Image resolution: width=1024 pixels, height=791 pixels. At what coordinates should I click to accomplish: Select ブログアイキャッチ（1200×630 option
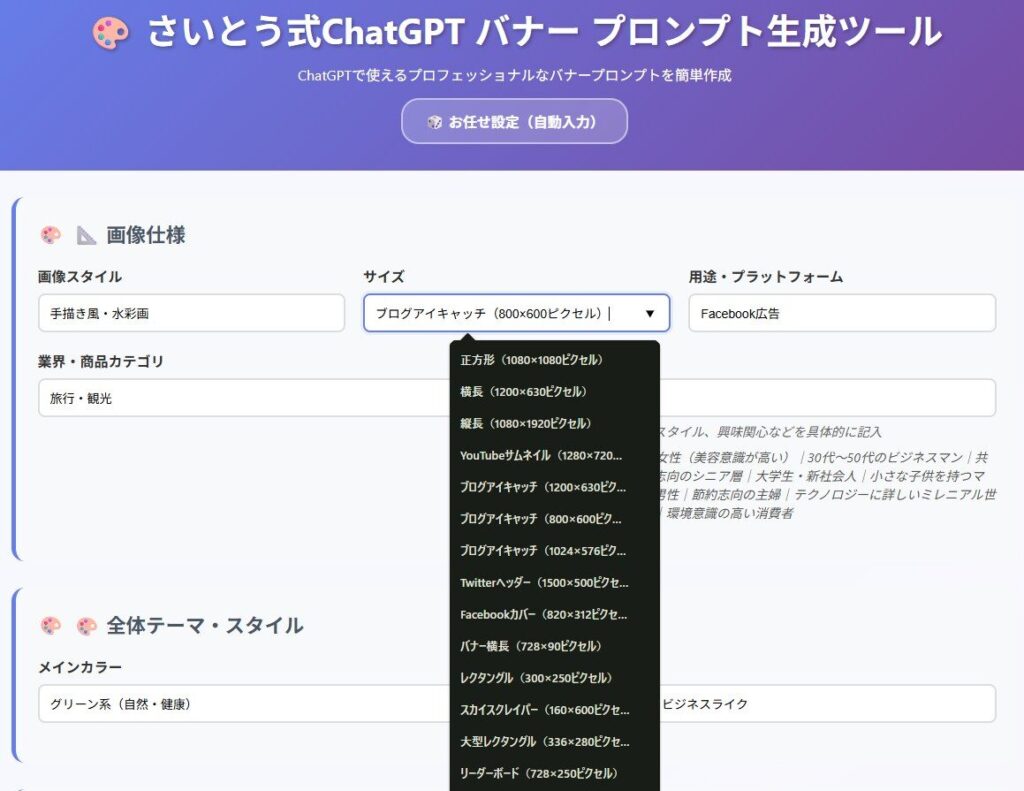(554, 487)
